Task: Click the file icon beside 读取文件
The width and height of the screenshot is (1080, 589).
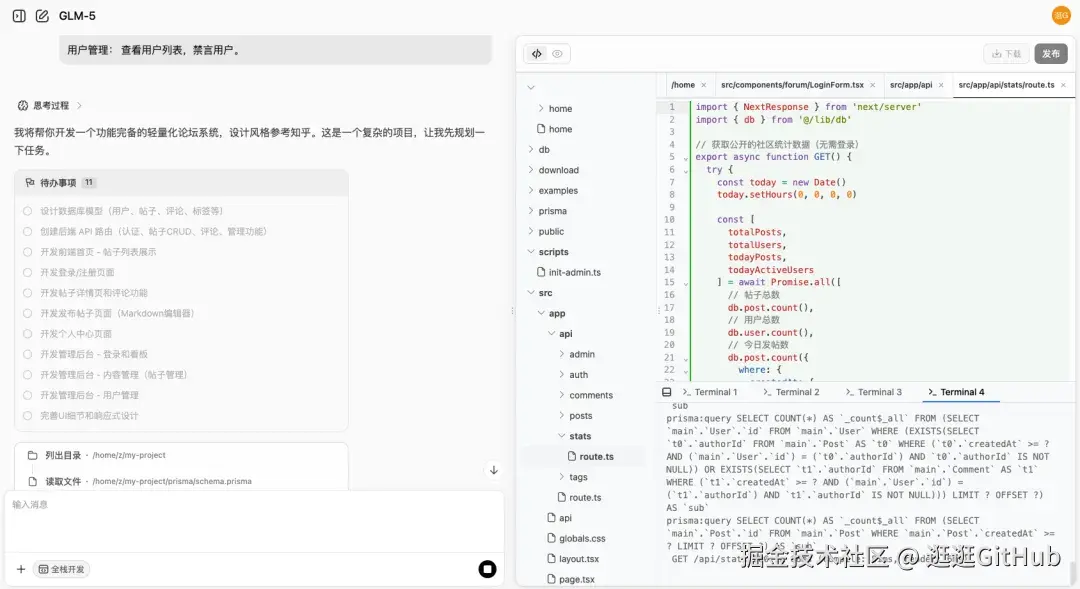Action: [32, 482]
